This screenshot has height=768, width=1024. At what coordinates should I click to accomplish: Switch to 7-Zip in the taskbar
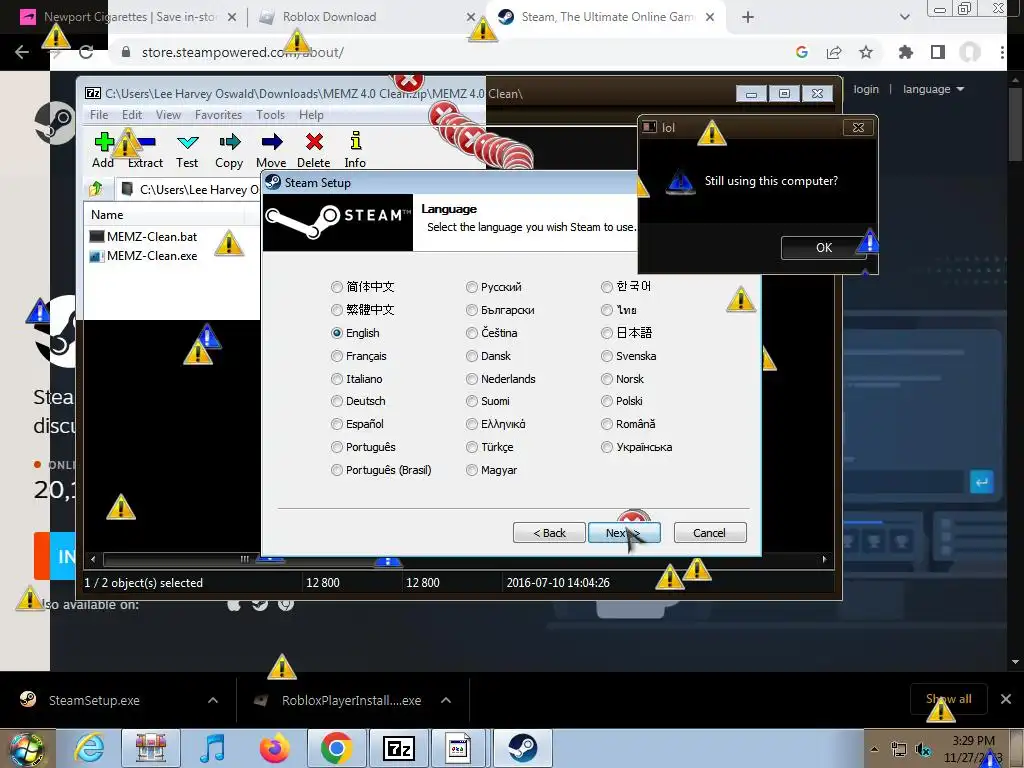click(399, 748)
